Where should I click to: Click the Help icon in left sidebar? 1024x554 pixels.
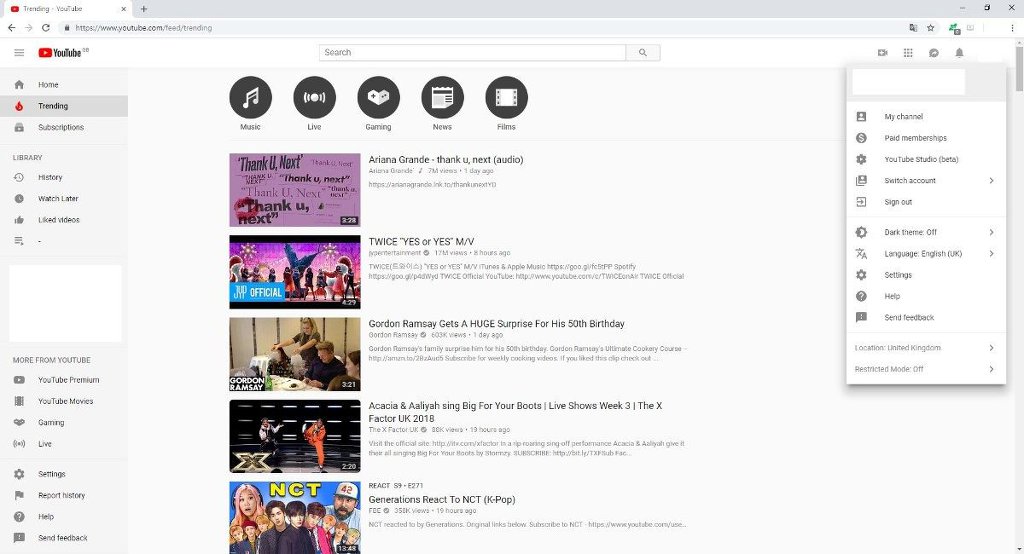coord(19,517)
